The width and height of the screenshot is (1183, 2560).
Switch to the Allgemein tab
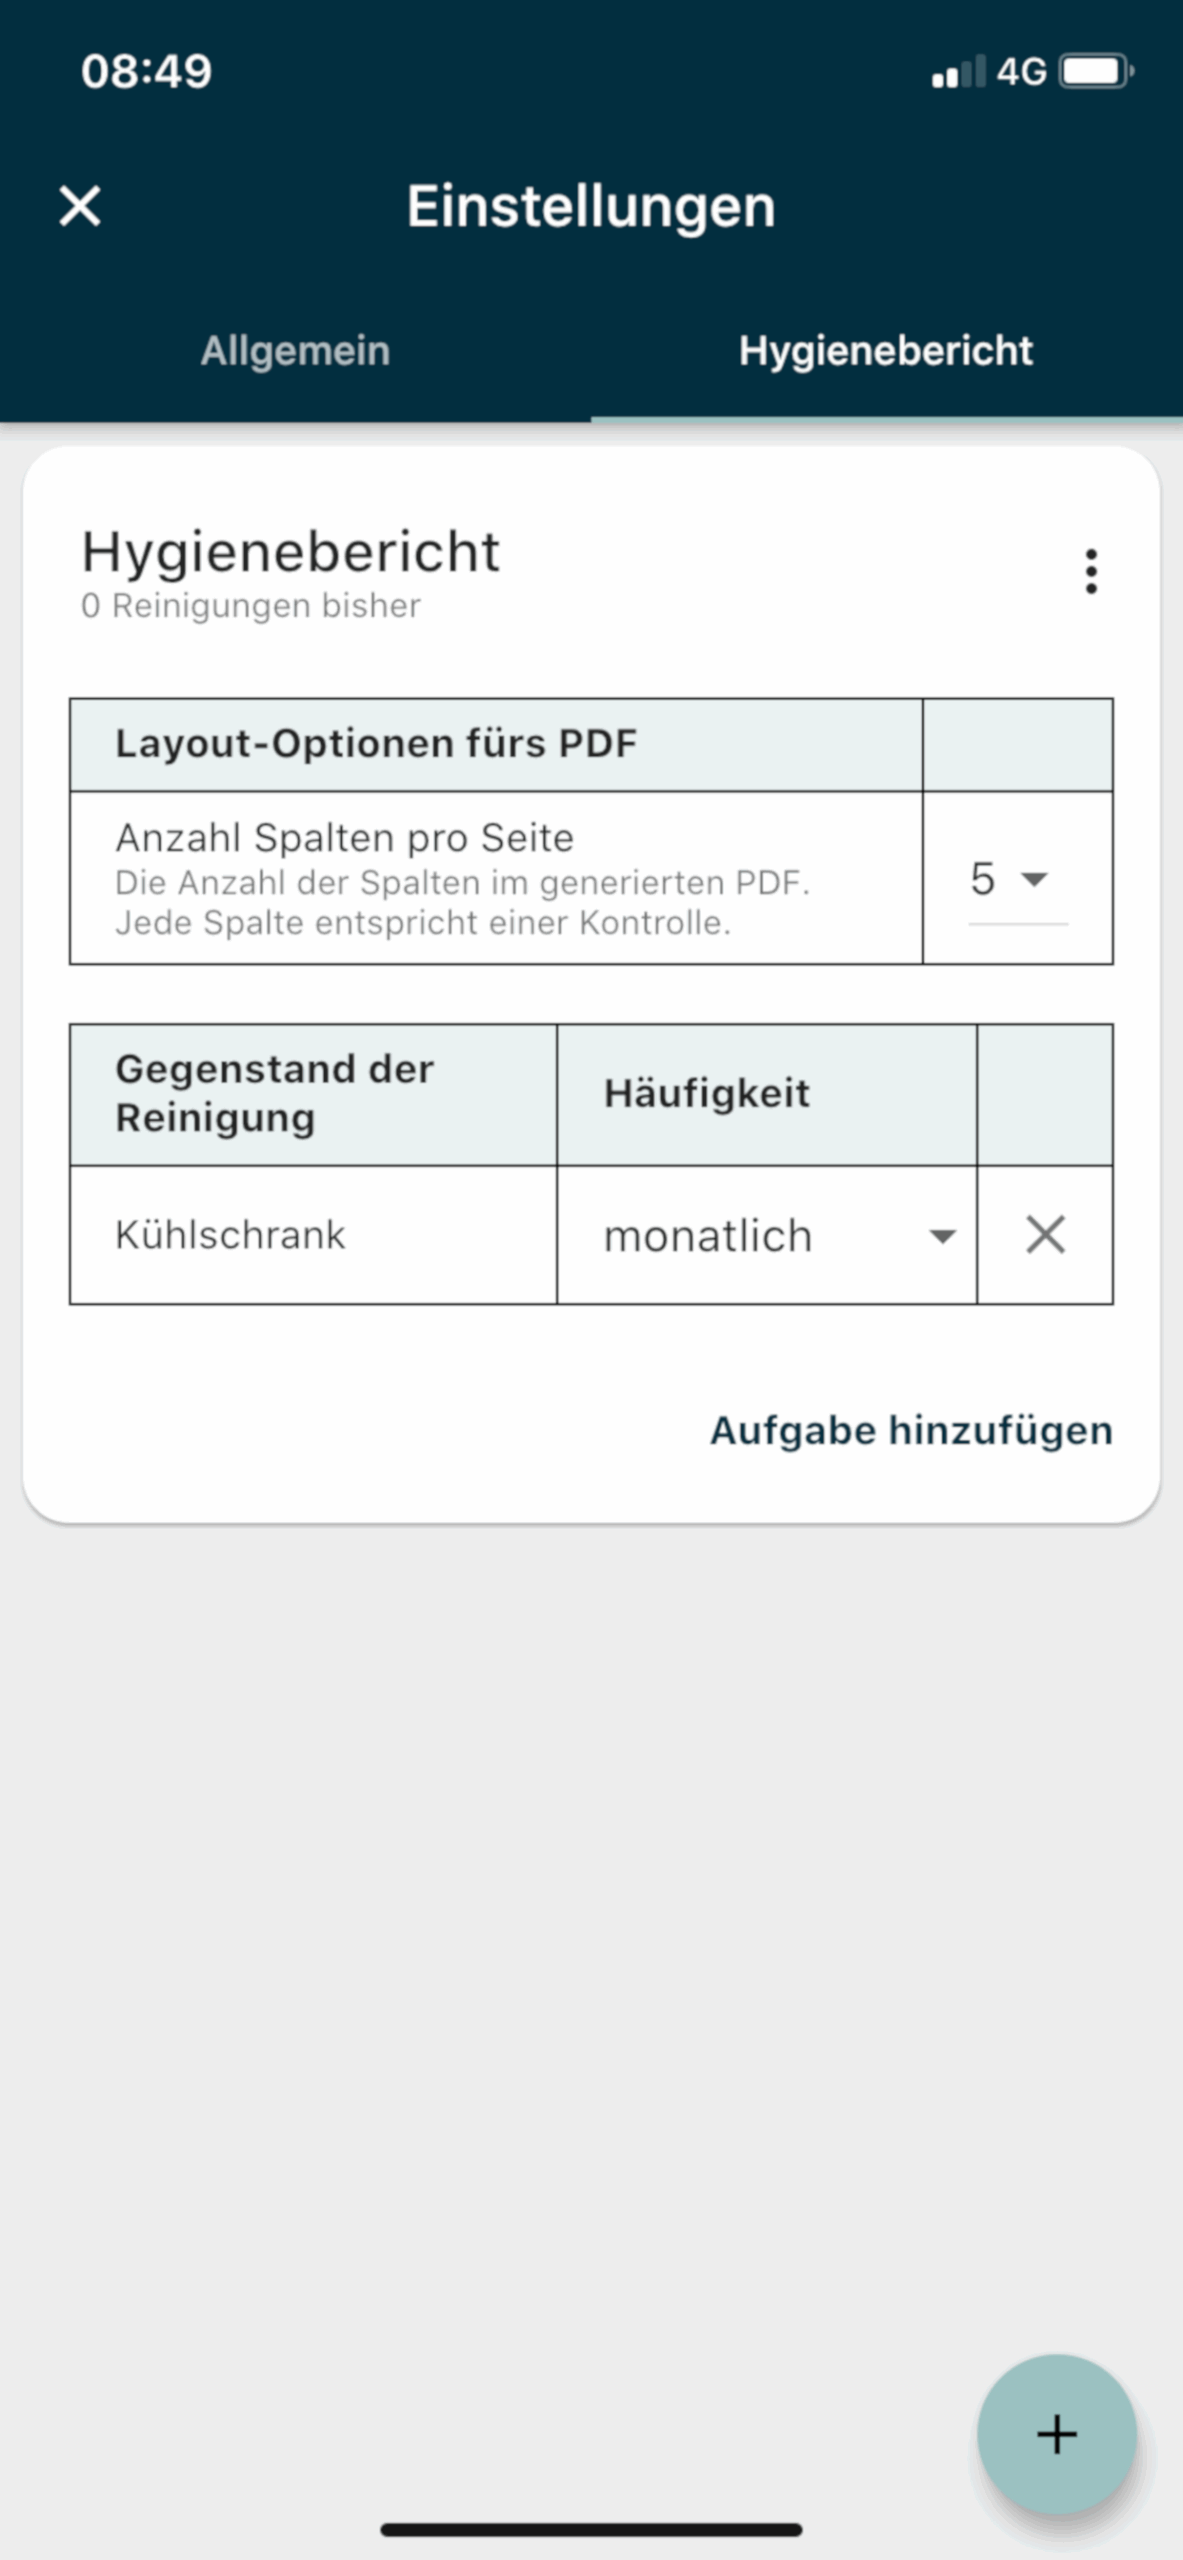click(x=295, y=351)
